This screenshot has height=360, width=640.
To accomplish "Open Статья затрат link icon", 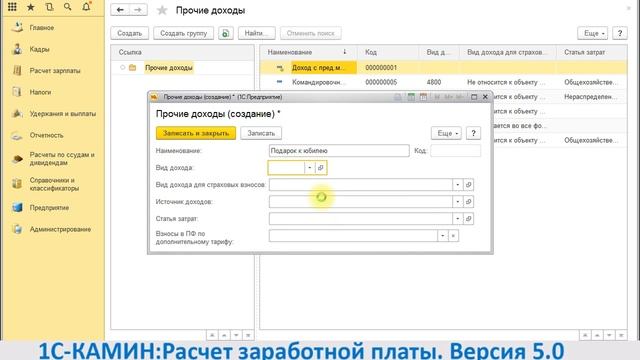I will tap(469, 219).
